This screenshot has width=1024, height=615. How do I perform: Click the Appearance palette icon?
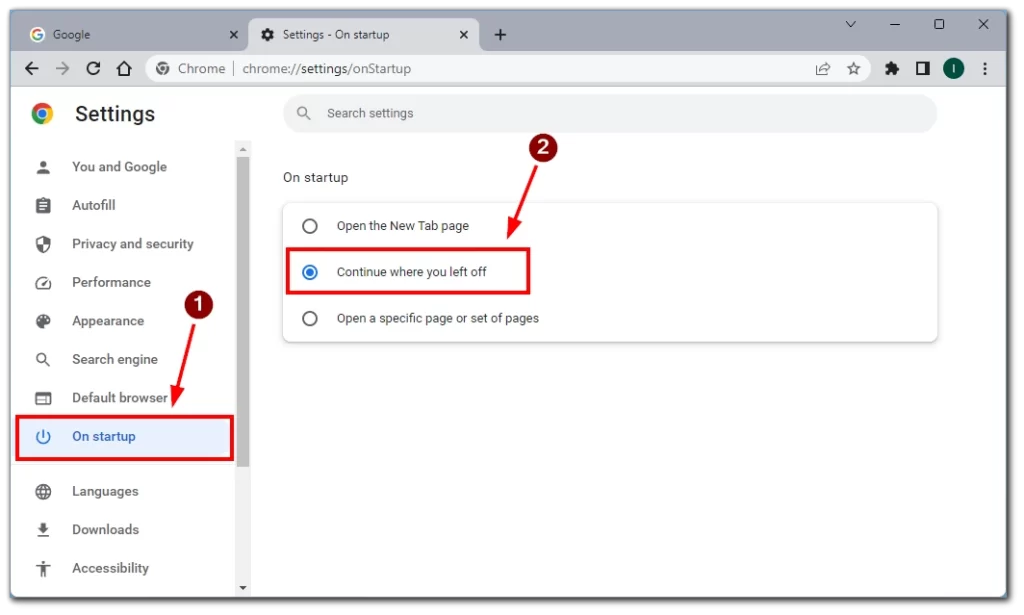(43, 321)
